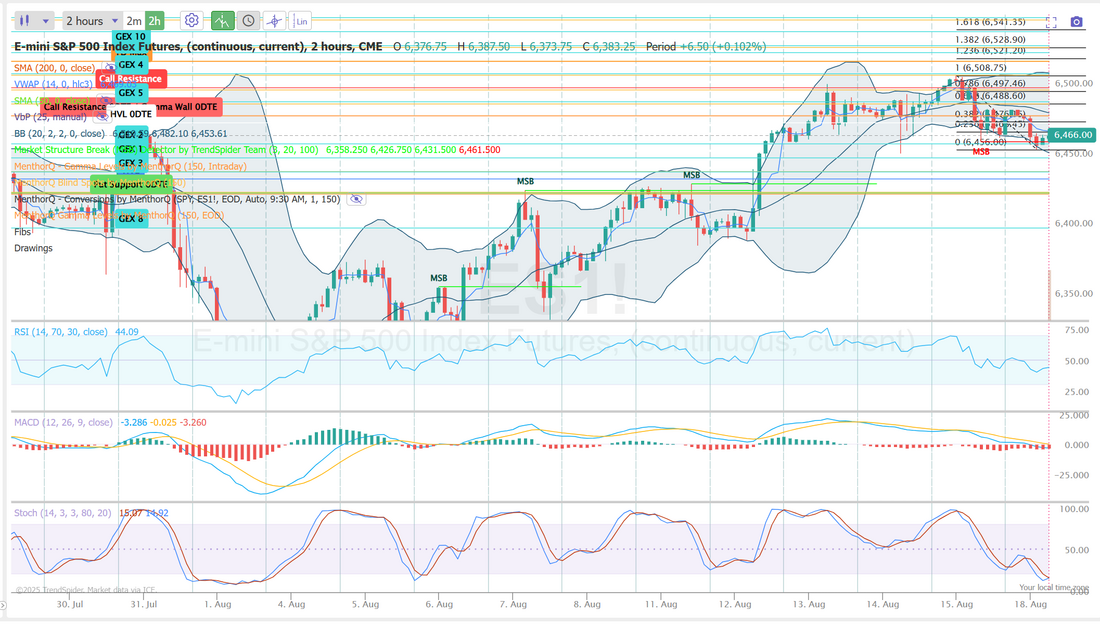Open the 2 hours timeframe dropdown
This screenshot has width=1100, height=625.
[x=92, y=21]
